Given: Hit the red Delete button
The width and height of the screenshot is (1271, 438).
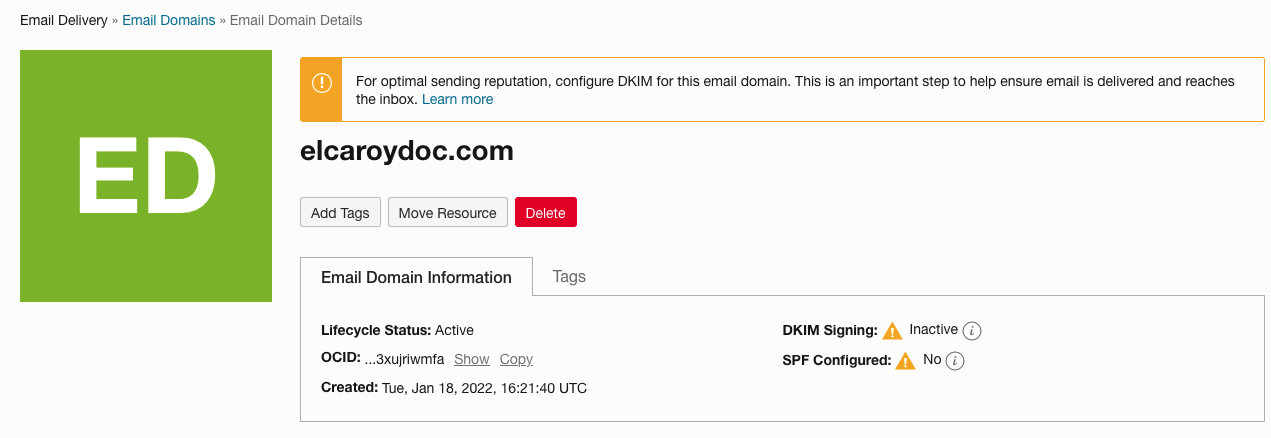Looking at the screenshot, I should pos(545,213).
